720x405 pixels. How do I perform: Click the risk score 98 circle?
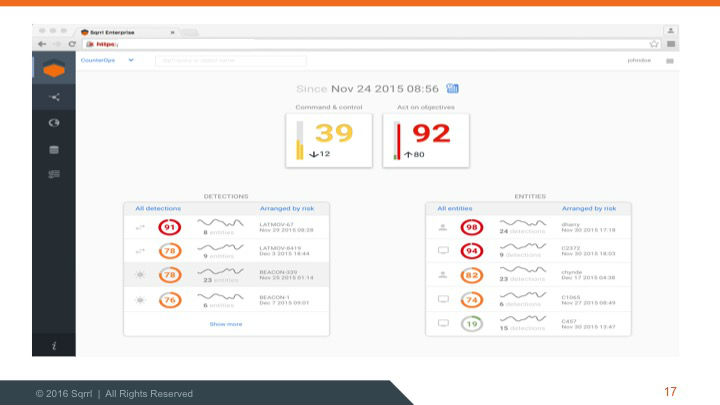tap(472, 227)
